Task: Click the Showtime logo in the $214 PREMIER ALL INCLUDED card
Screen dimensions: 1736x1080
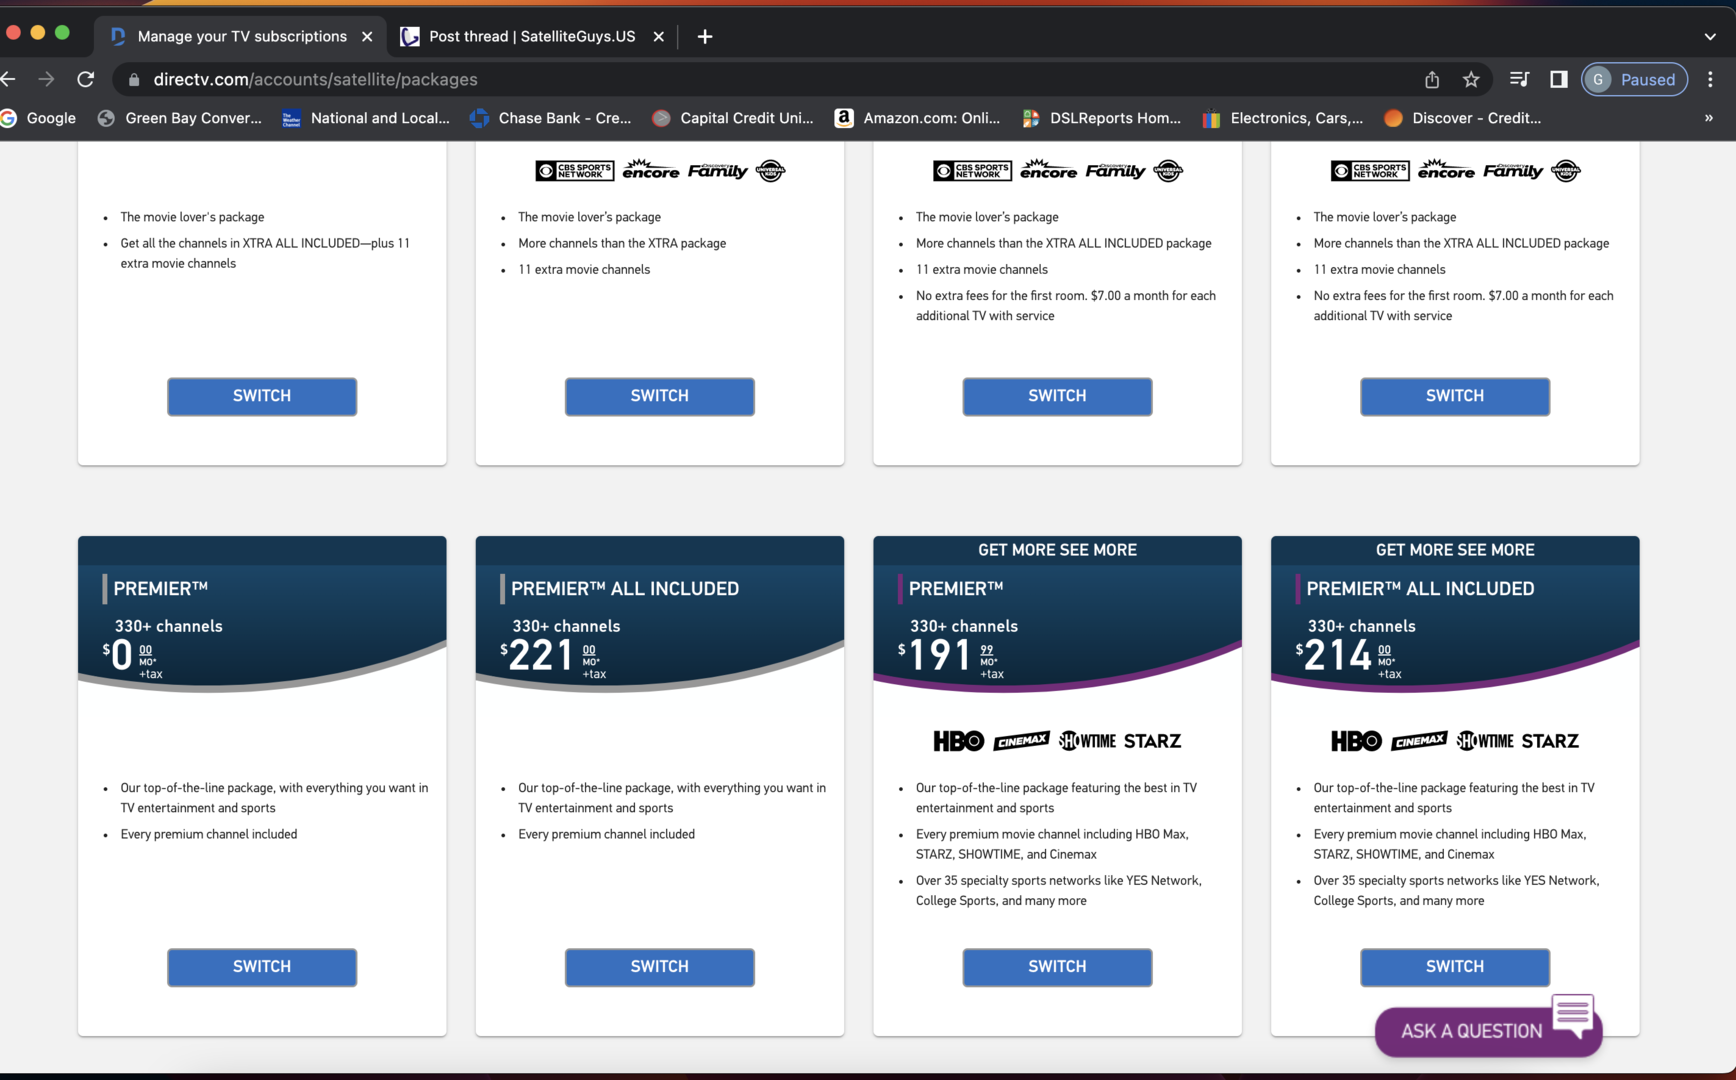Action: tap(1485, 741)
